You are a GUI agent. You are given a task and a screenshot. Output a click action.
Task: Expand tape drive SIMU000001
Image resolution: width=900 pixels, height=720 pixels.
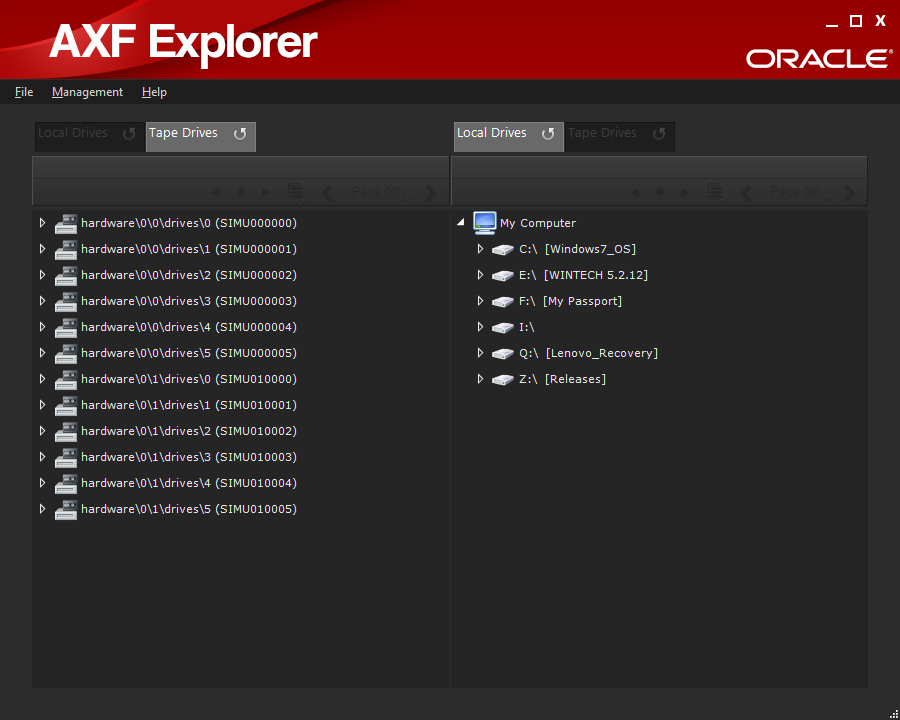tap(42, 249)
